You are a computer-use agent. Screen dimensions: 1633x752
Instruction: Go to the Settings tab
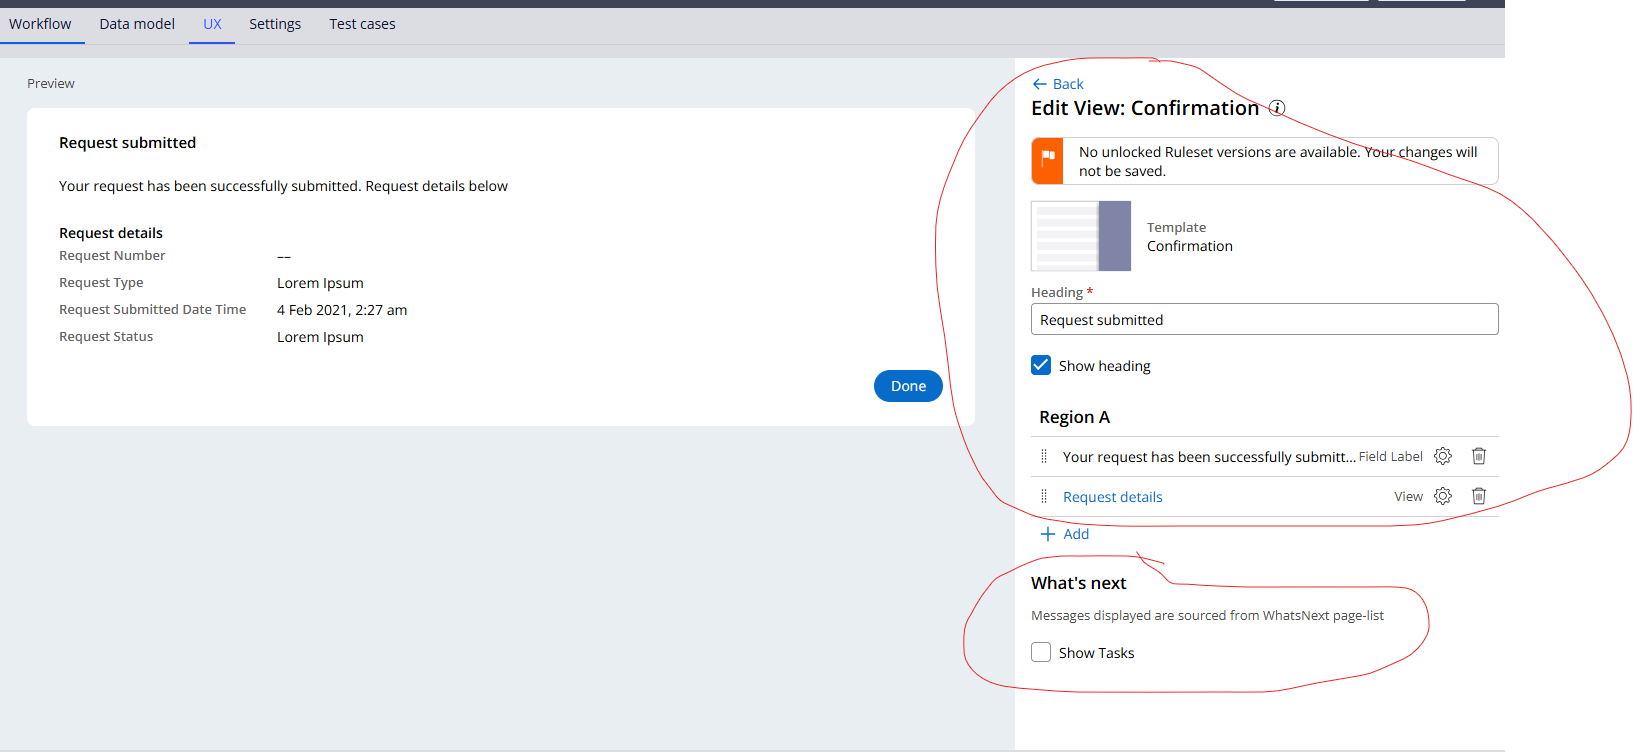(x=275, y=24)
